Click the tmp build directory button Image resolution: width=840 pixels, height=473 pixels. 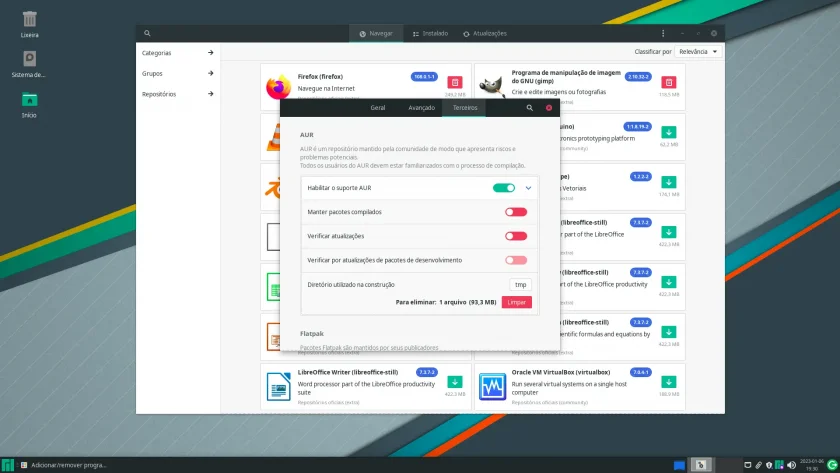520,285
